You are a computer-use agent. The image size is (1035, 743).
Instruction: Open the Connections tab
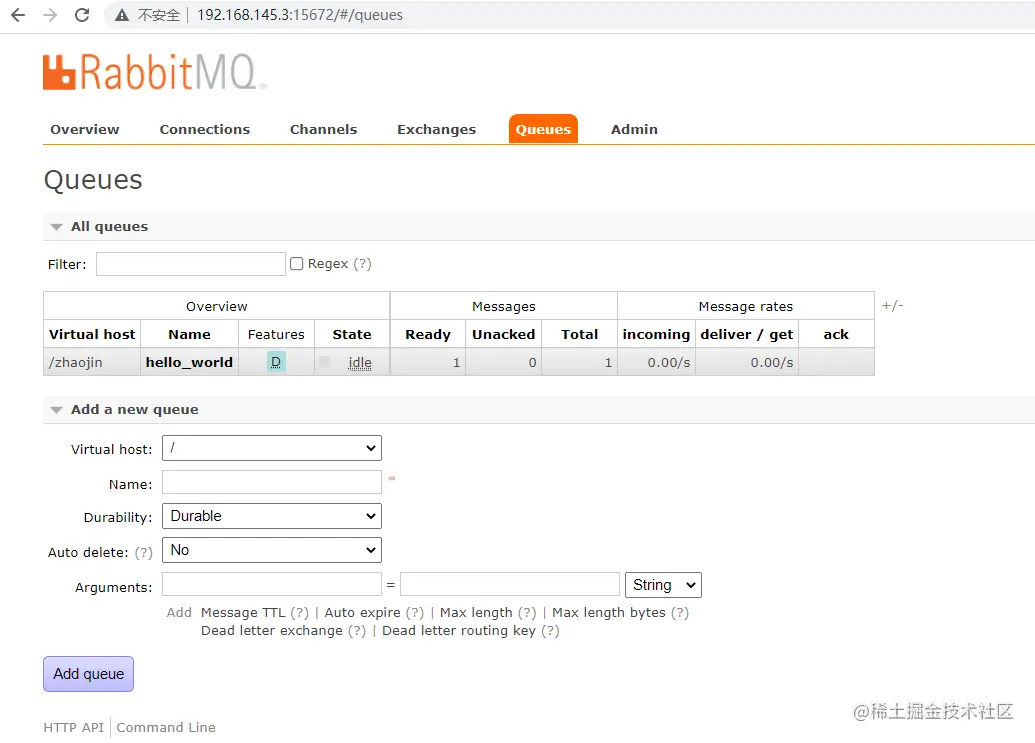point(205,129)
